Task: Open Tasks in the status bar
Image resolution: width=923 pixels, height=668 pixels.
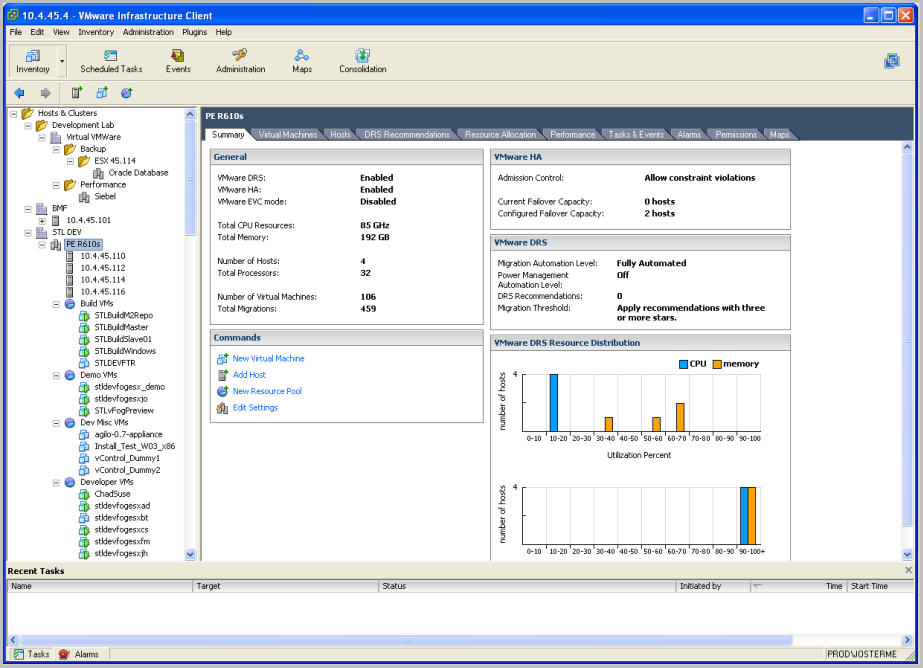Action: click(x=30, y=654)
